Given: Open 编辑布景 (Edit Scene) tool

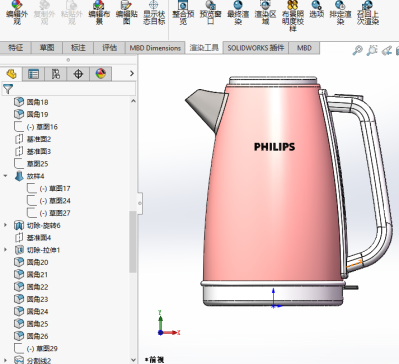Looking at the screenshot, I should [99, 12].
